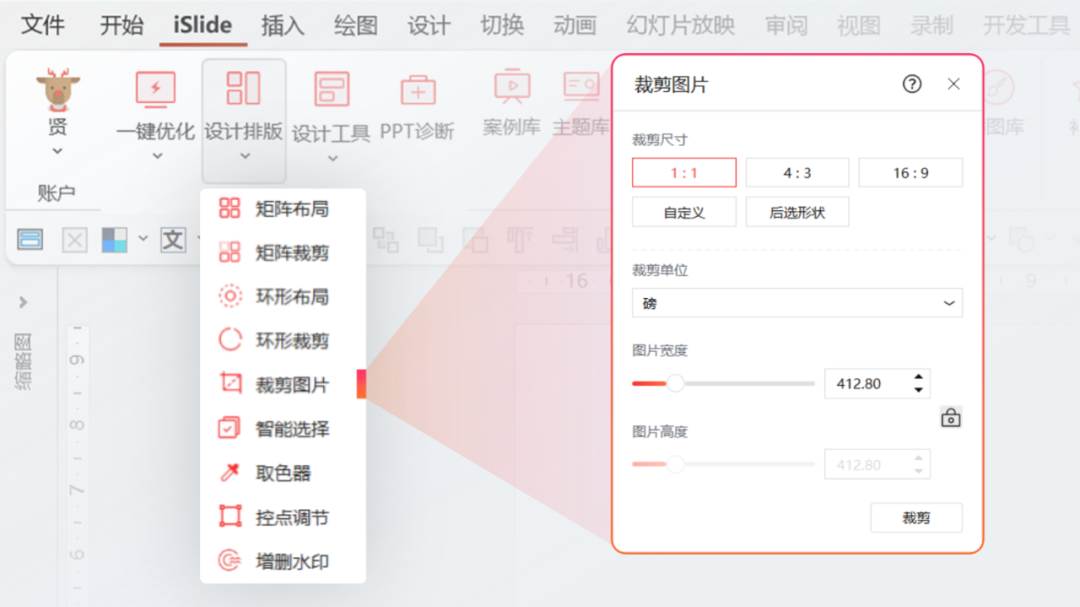
Task: Click the reindeer account avatar icon
Action: (58, 90)
